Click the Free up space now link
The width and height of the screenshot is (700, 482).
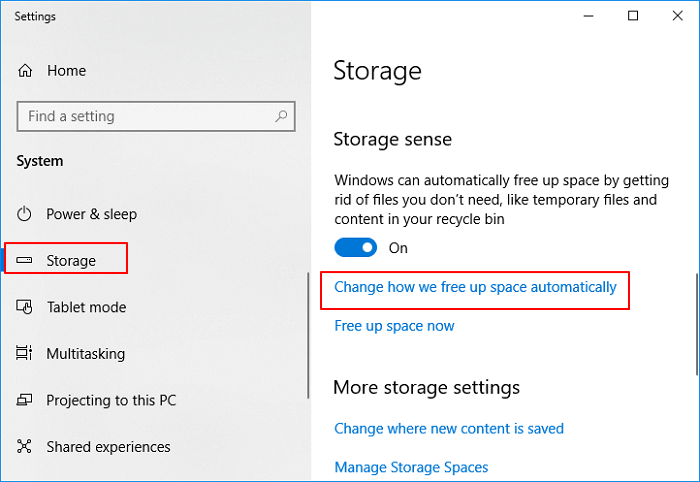394,325
